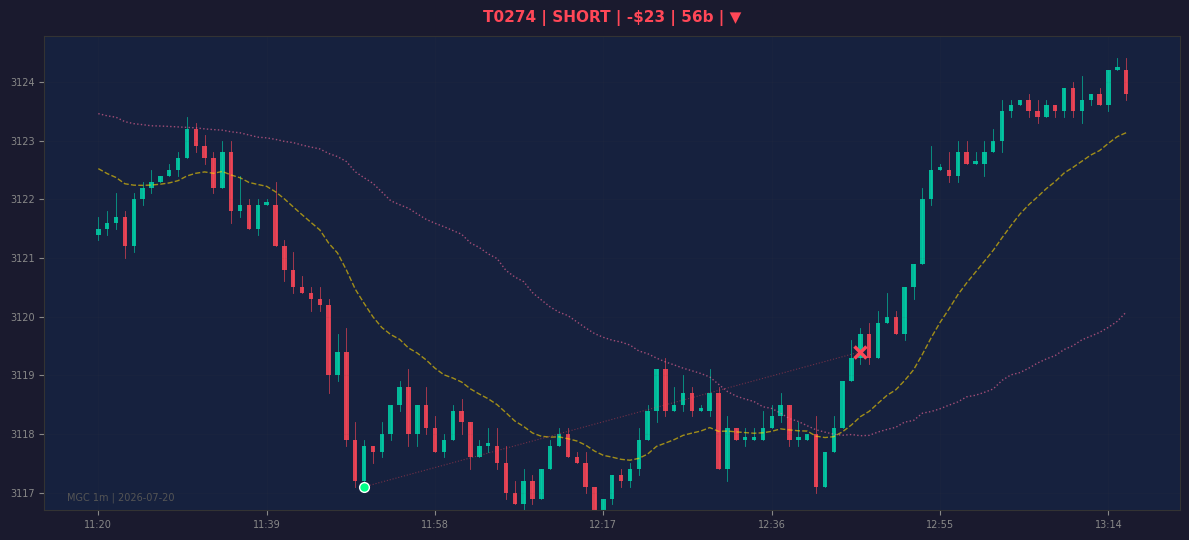This screenshot has height=540, width=1189.
Task: Click the 3117 price axis label
Action: [x=22, y=493]
